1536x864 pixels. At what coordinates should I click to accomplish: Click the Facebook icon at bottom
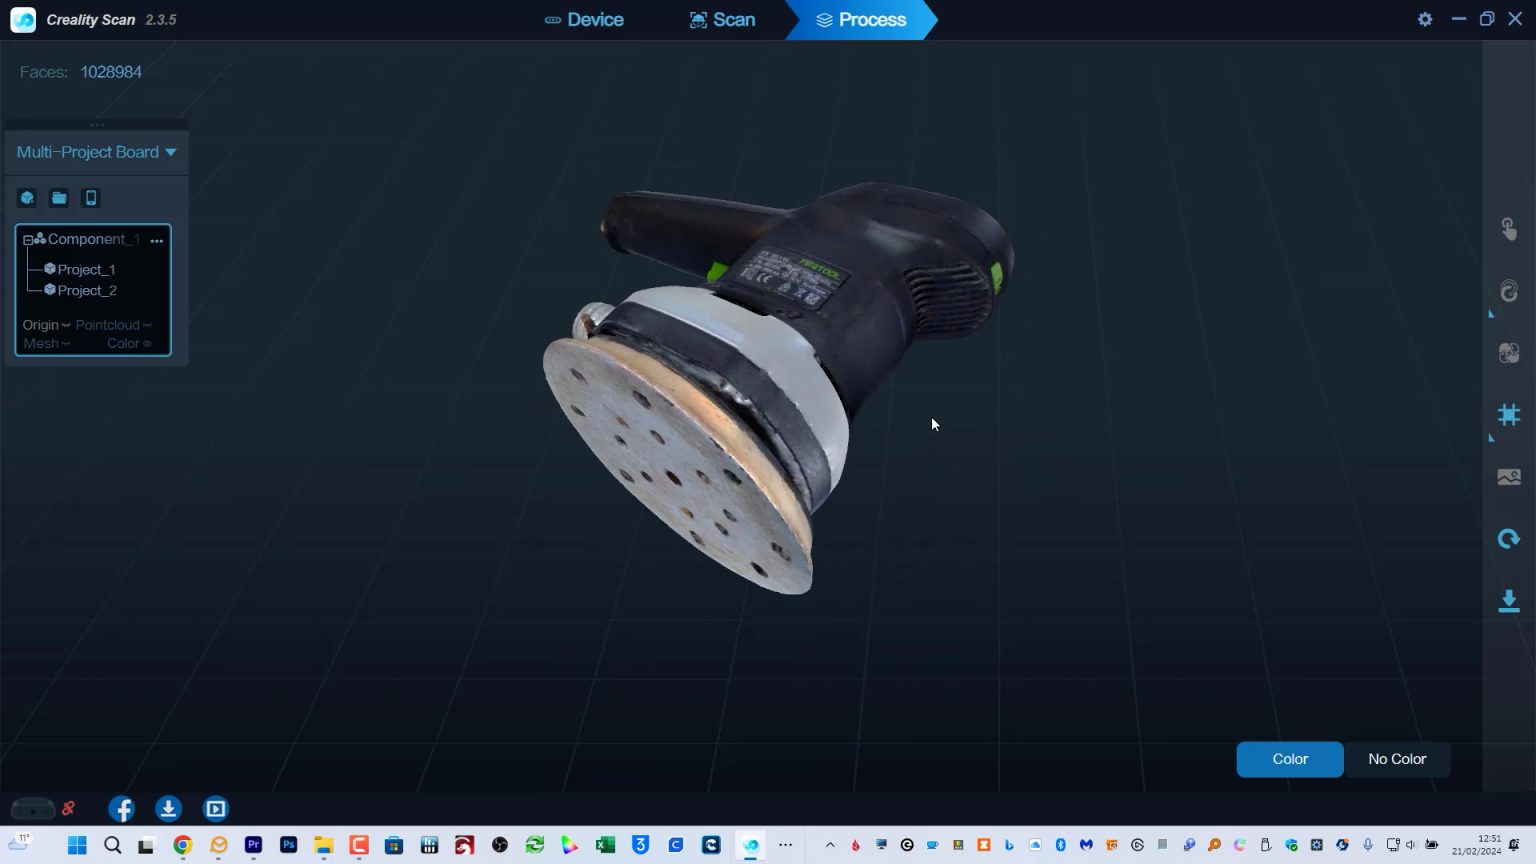tap(121, 809)
